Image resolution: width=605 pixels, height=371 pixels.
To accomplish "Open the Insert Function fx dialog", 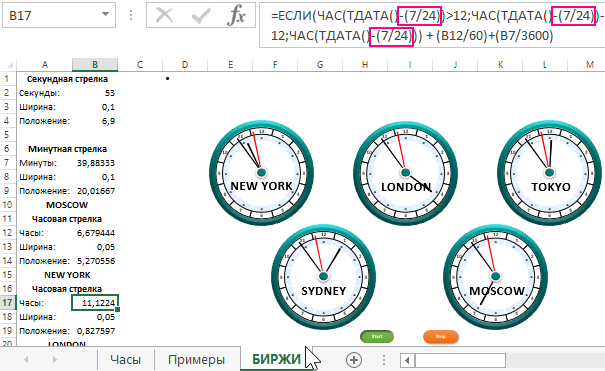I will 236,15.
